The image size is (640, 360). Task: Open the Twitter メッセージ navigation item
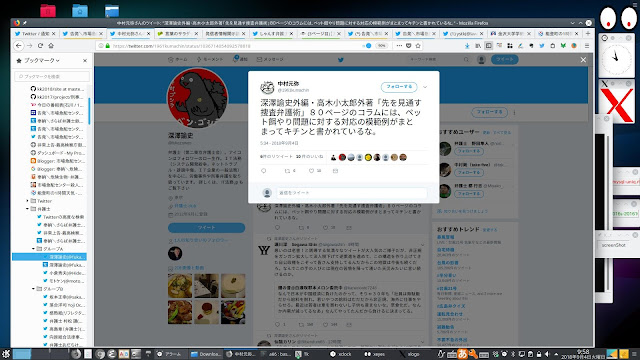tap(270, 60)
